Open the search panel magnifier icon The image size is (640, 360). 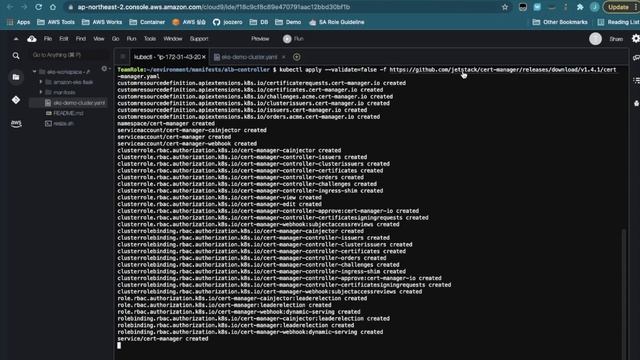[16, 56]
